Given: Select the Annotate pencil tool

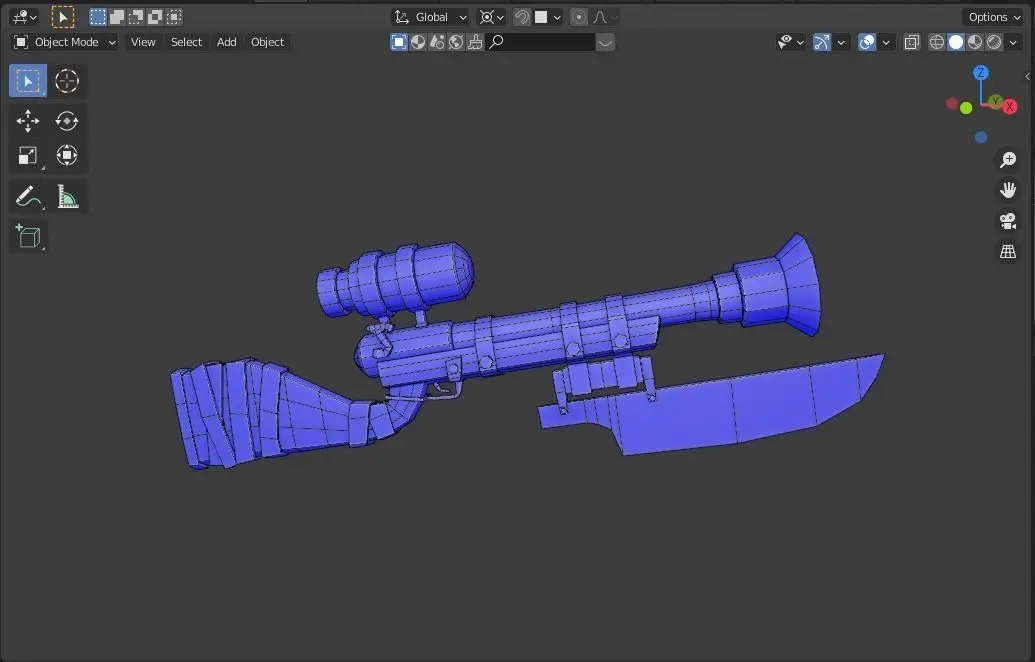Looking at the screenshot, I should (x=28, y=197).
